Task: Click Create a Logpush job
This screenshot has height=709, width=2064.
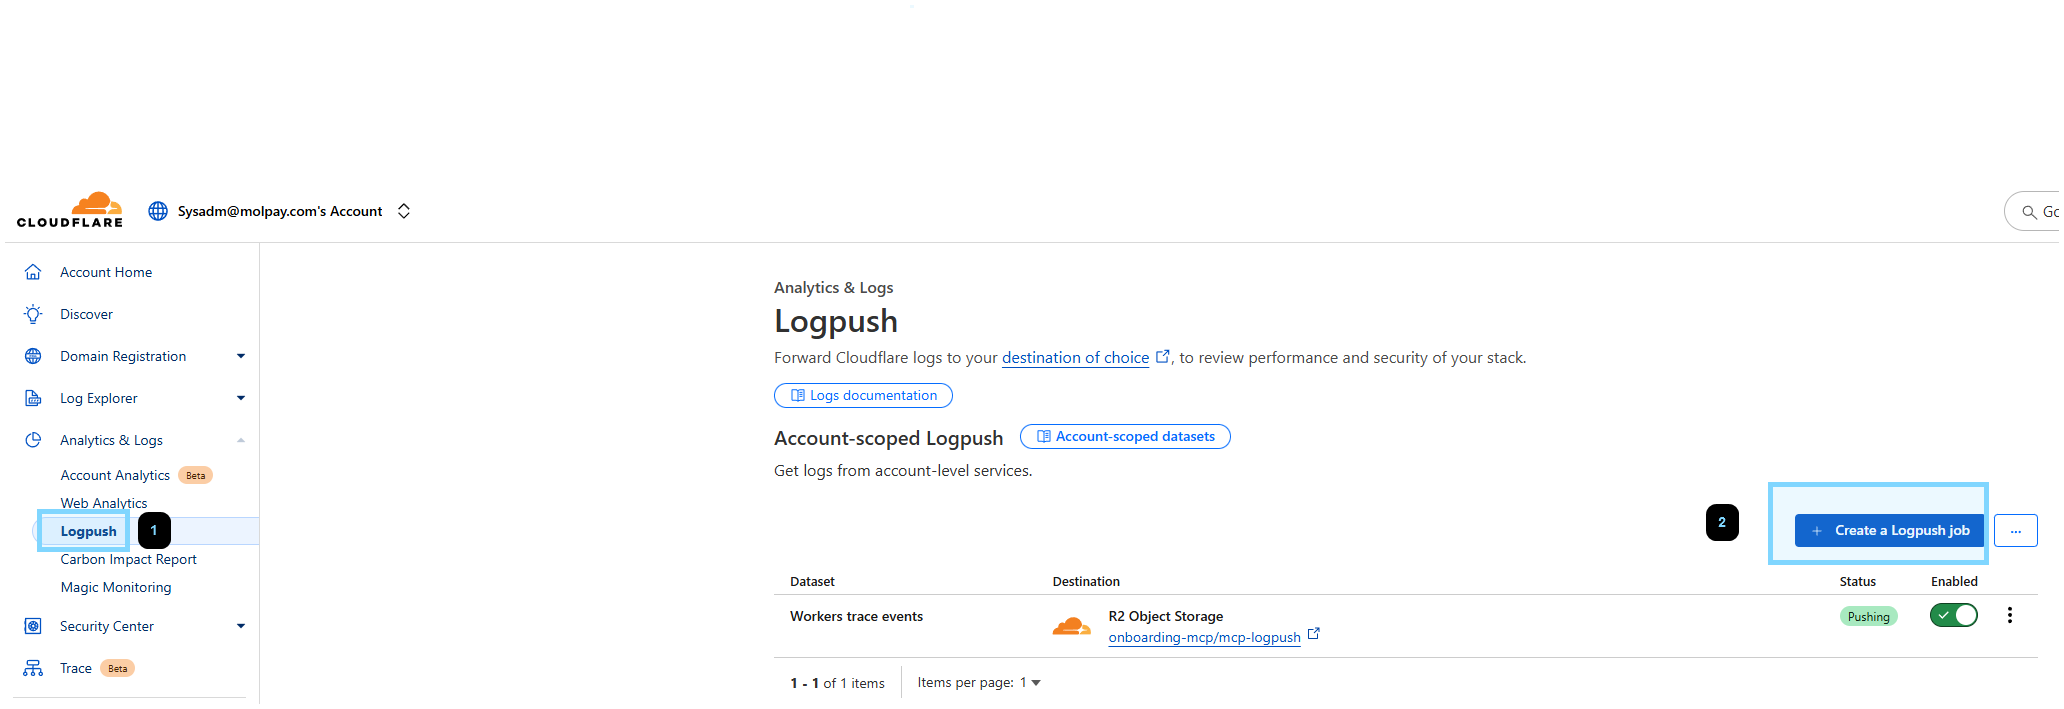Action: 1889,530
